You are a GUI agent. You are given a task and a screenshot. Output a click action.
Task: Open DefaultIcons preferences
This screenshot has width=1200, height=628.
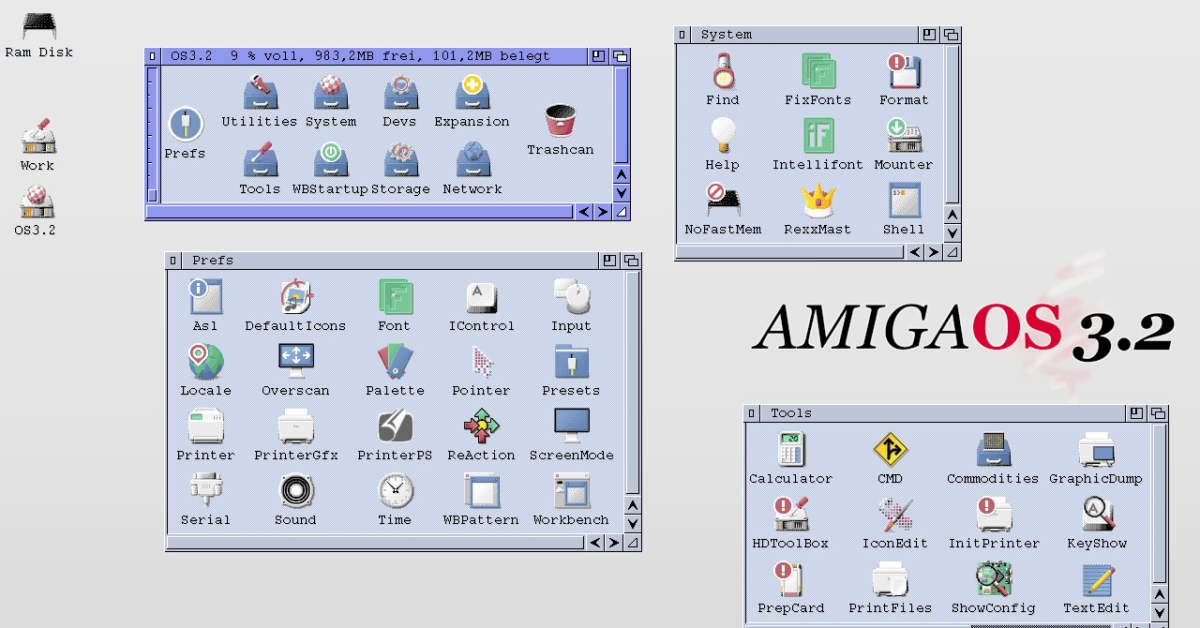pyautogui.click(x=296, y=297)
